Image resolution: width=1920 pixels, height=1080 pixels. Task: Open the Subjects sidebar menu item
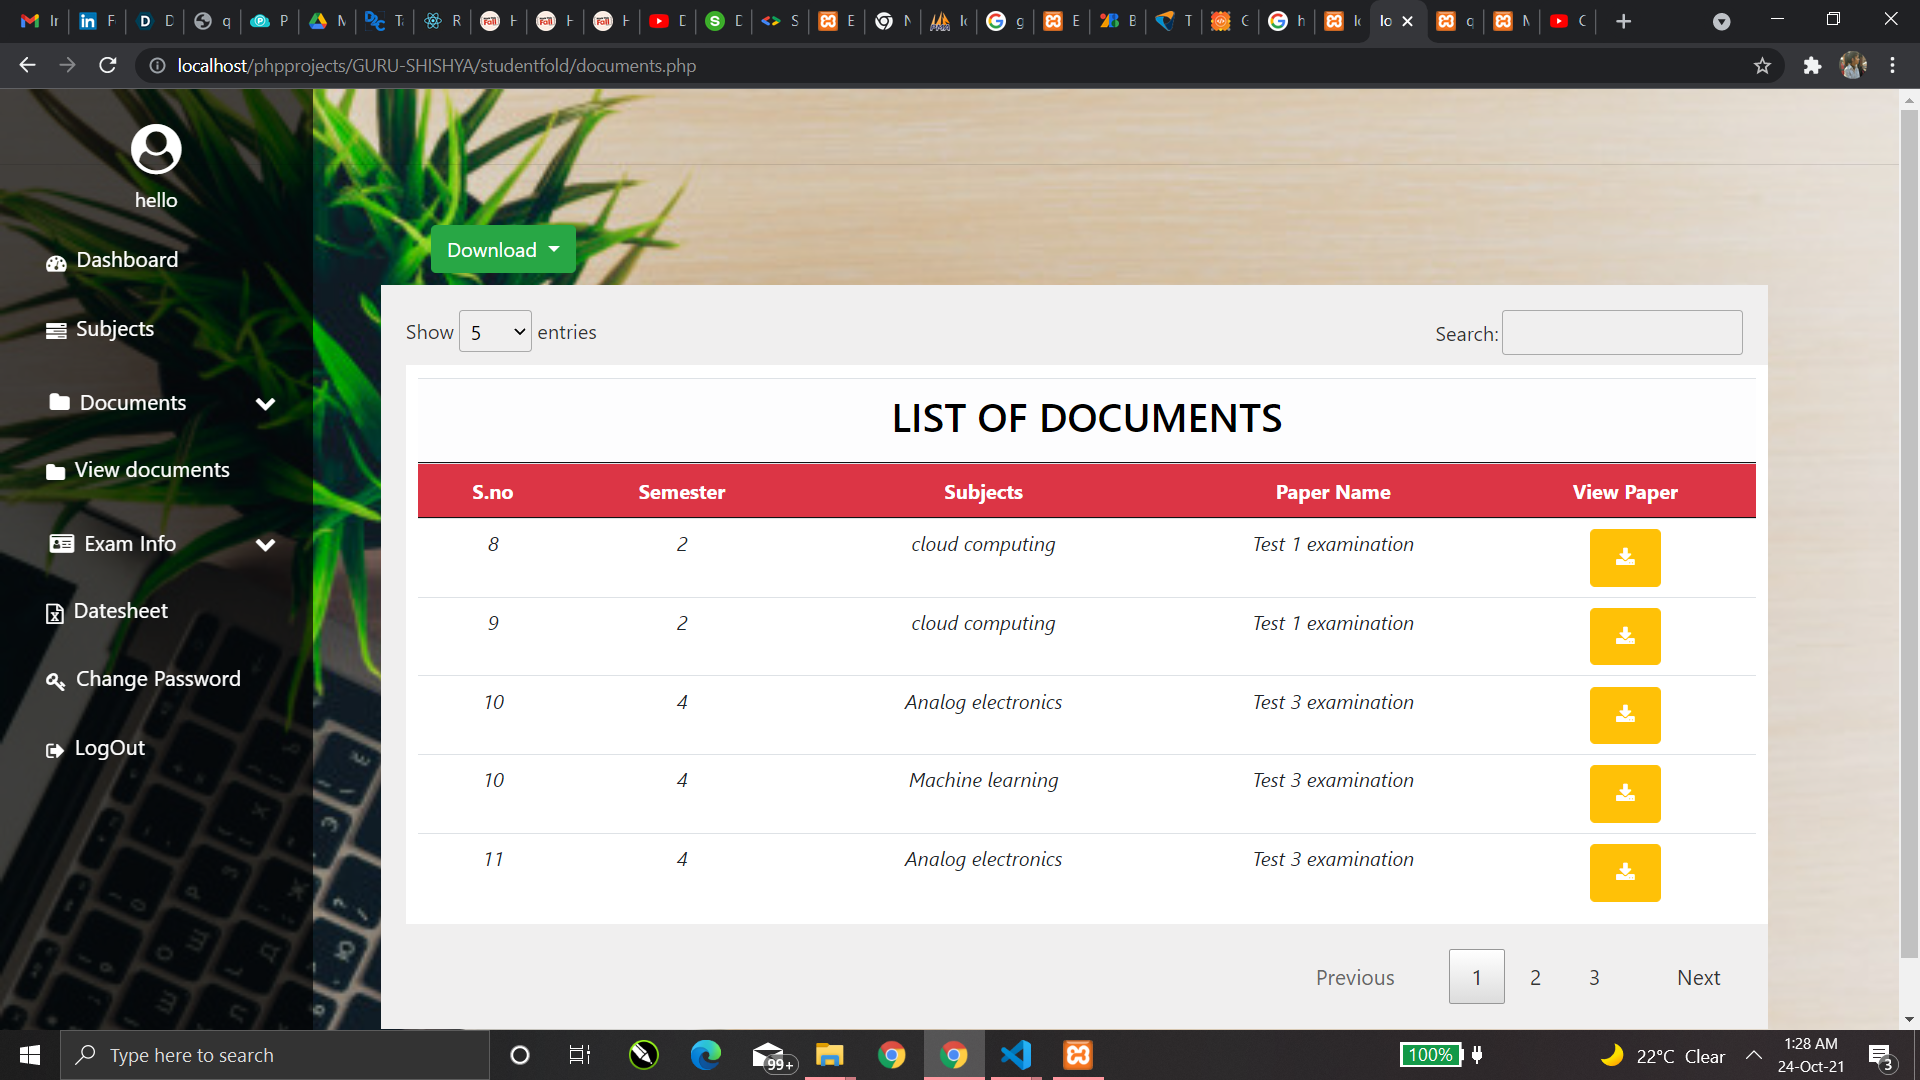coord(114,329)
